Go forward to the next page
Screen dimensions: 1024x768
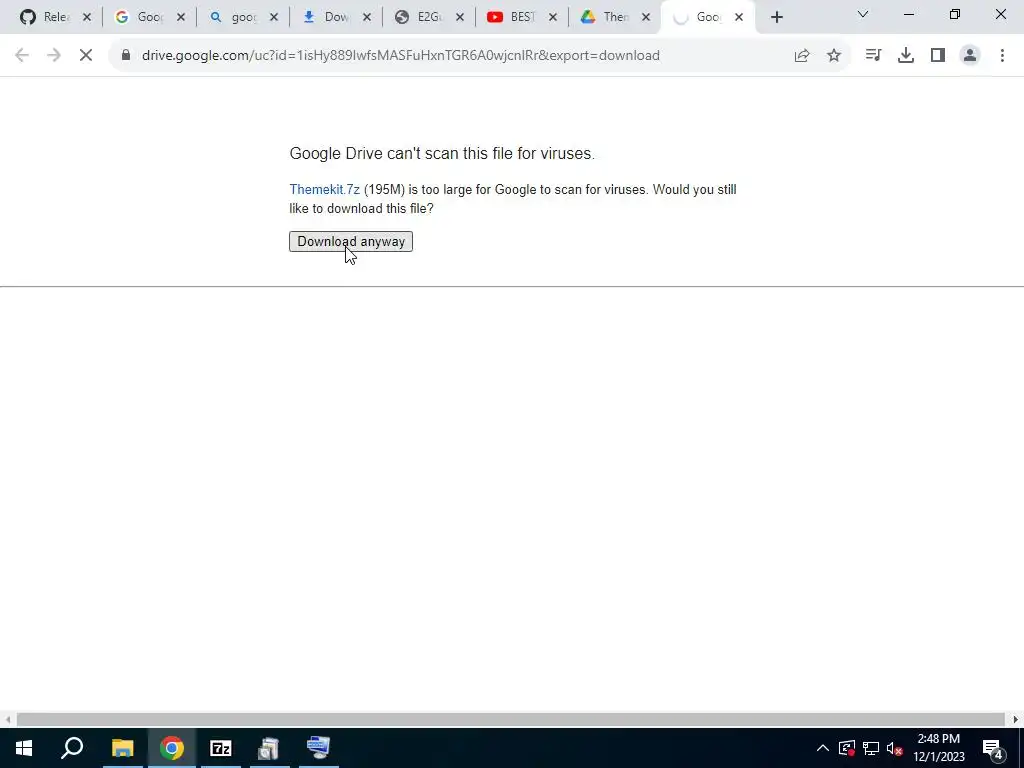pyautogui.click(x=54, y=56)
